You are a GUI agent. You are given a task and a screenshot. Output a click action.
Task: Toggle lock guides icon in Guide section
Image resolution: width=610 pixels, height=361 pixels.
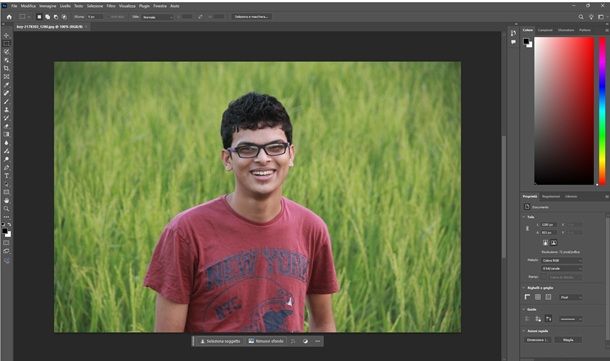[x=538, y=319]
